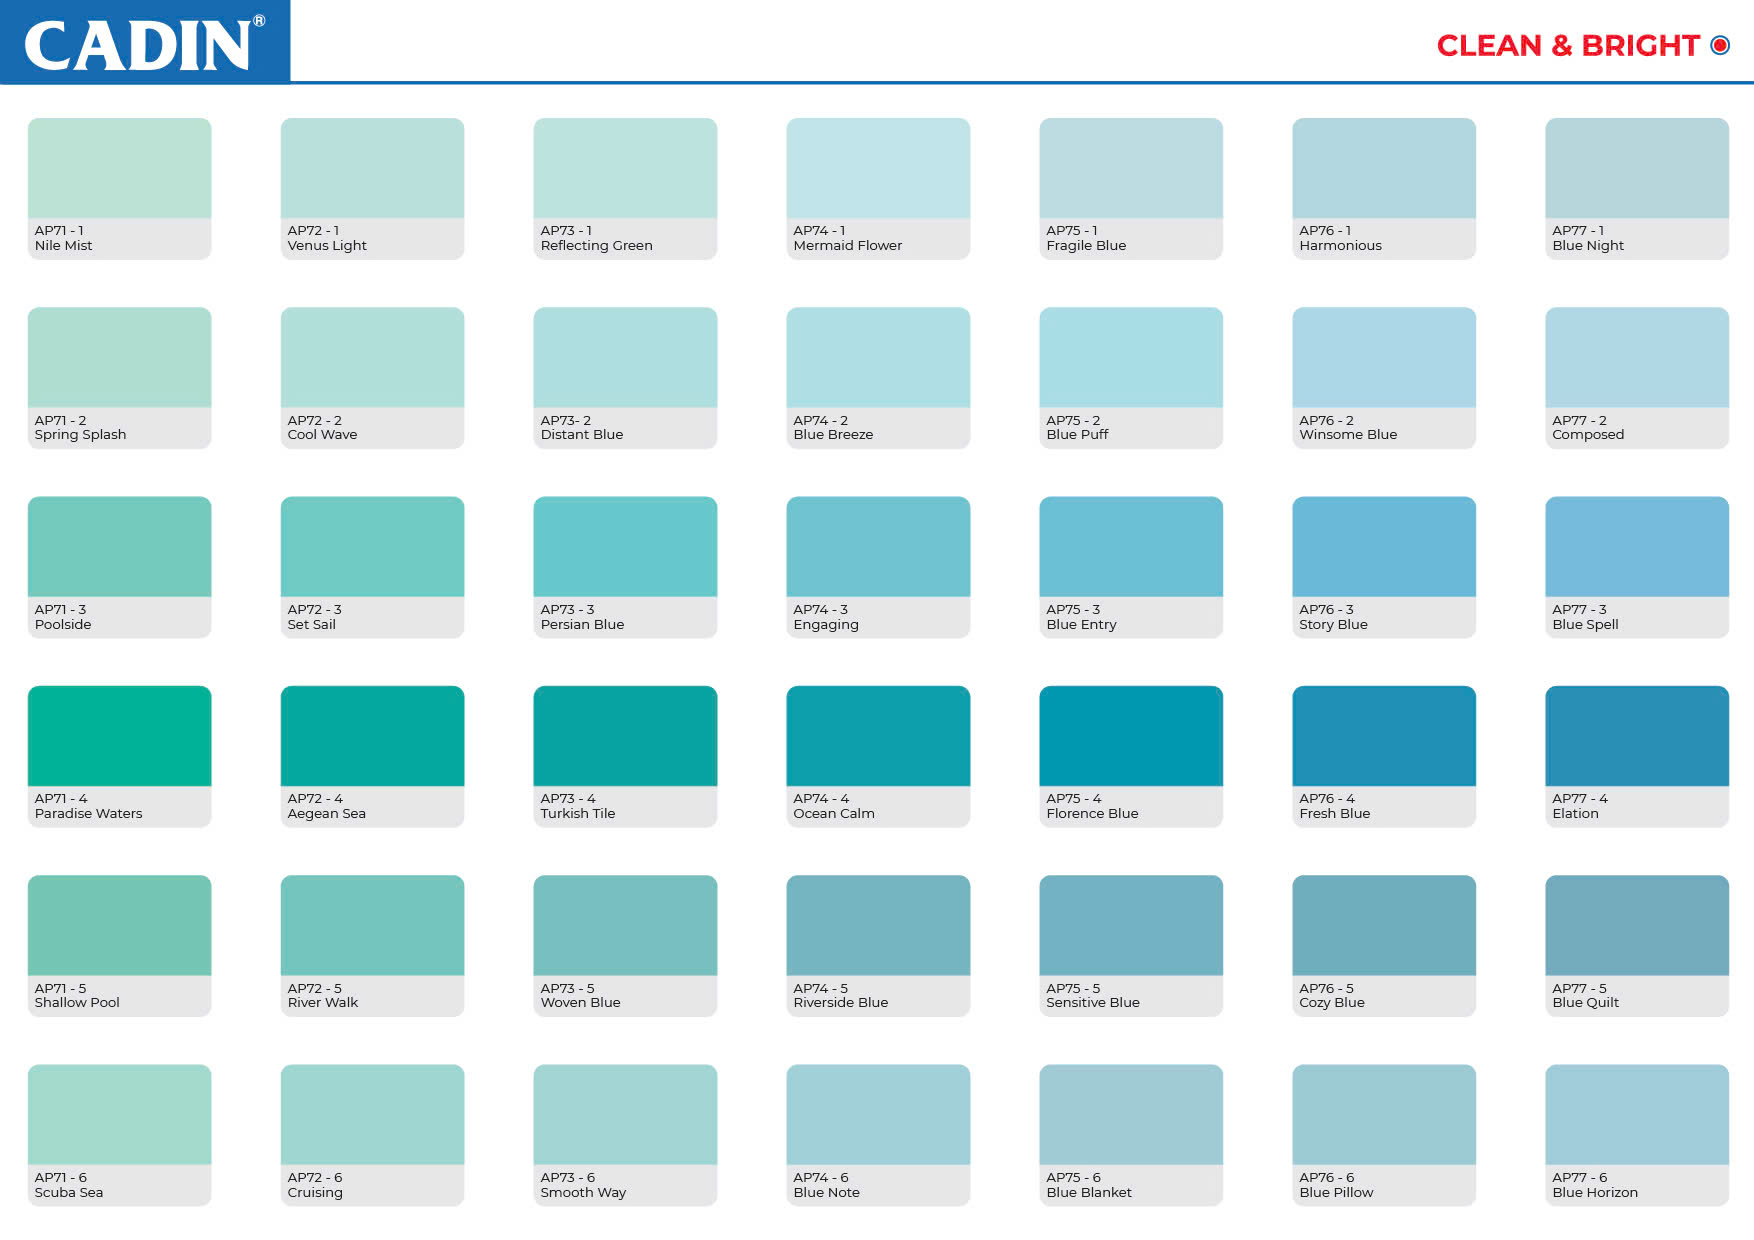This screenshot has width=1754, height=1240.
Task: Select the Nile Mist color swatch
Action: click(119, 168)
